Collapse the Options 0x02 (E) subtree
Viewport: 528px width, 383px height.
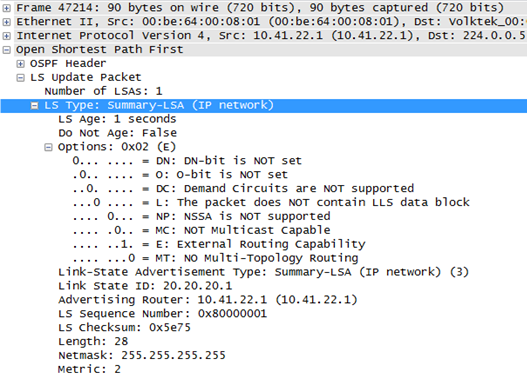(x=48, y=147)
